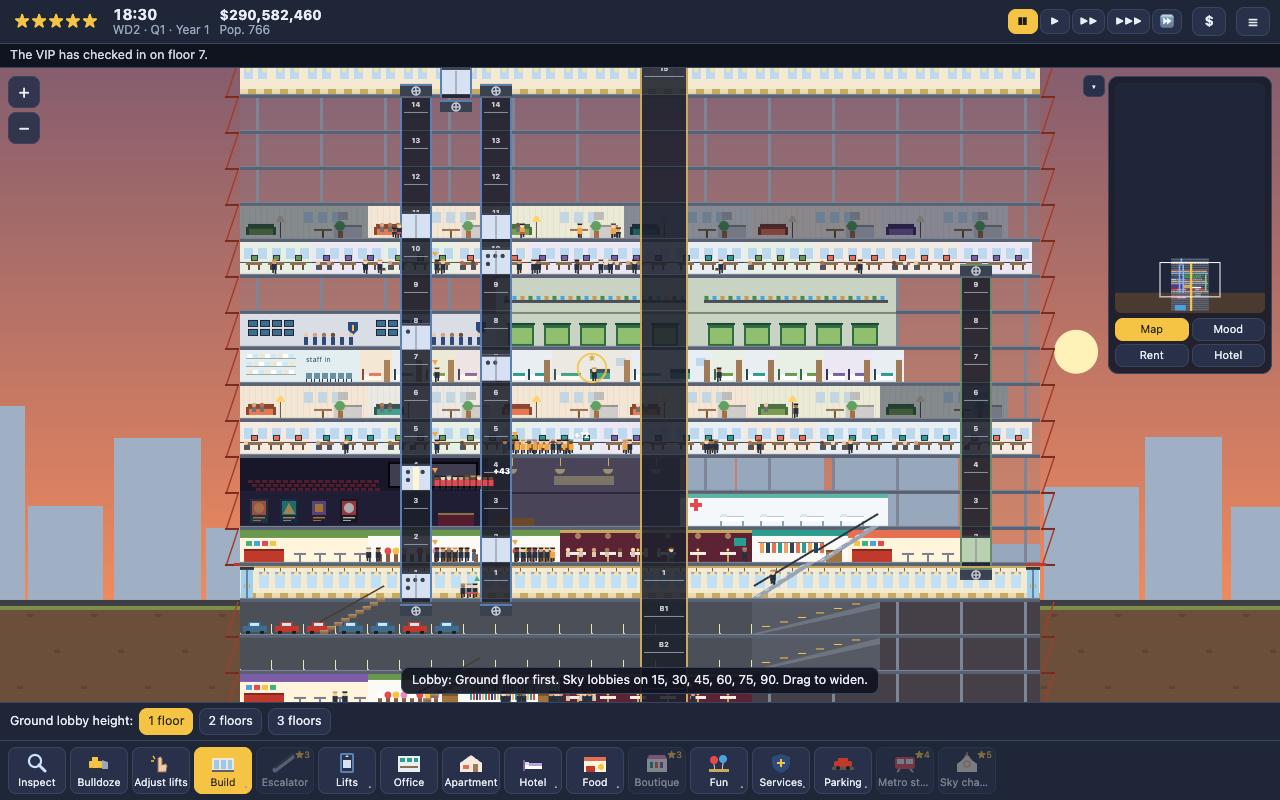Viewport: 1280px width, 800px height.
Task: Click the blue skip-ahead button
Action: [1167, 21]
